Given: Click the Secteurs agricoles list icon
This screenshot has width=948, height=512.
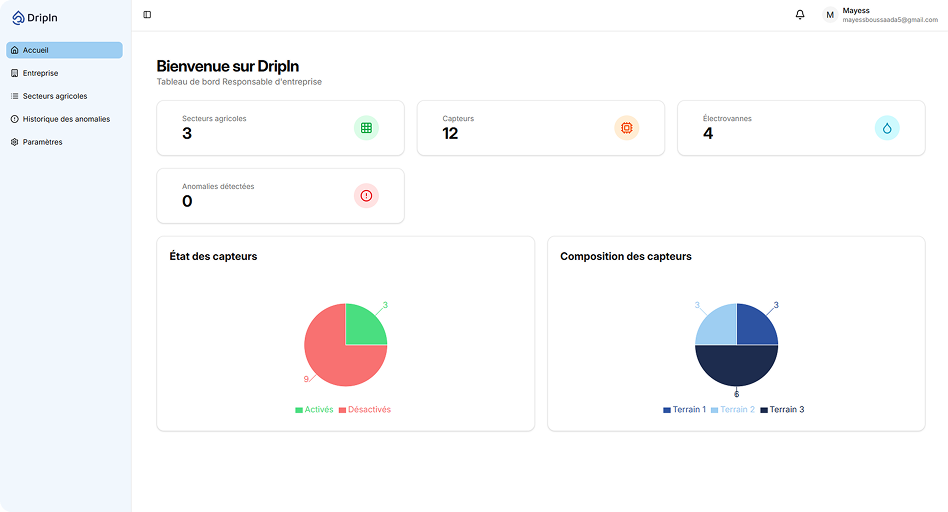Looking at the screenshot, I should (15, 96).
